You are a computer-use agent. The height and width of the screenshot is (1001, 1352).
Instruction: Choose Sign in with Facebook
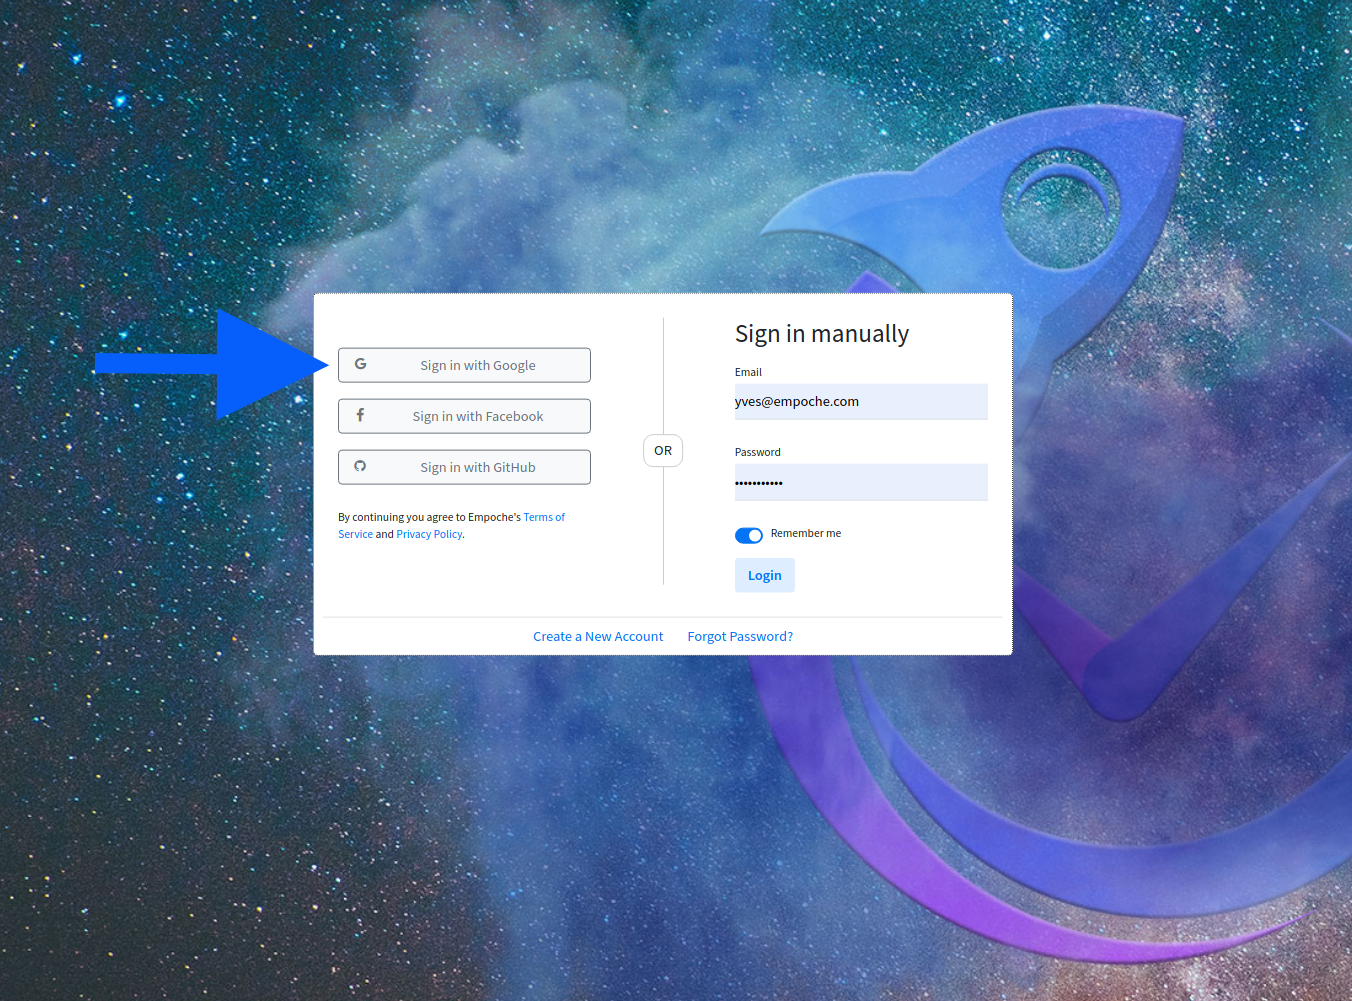click(464, 416)
